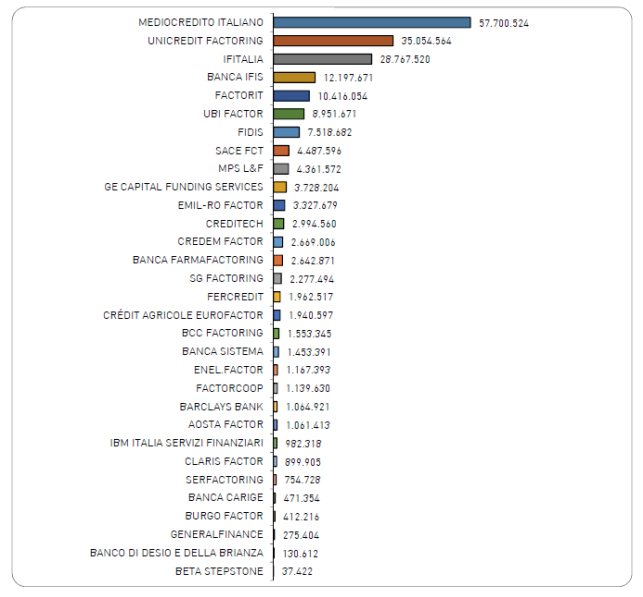Click the value 2.669.006
The height and width of the screenshot is (597, 643).
pyautogui.click(x=313, y=242)
